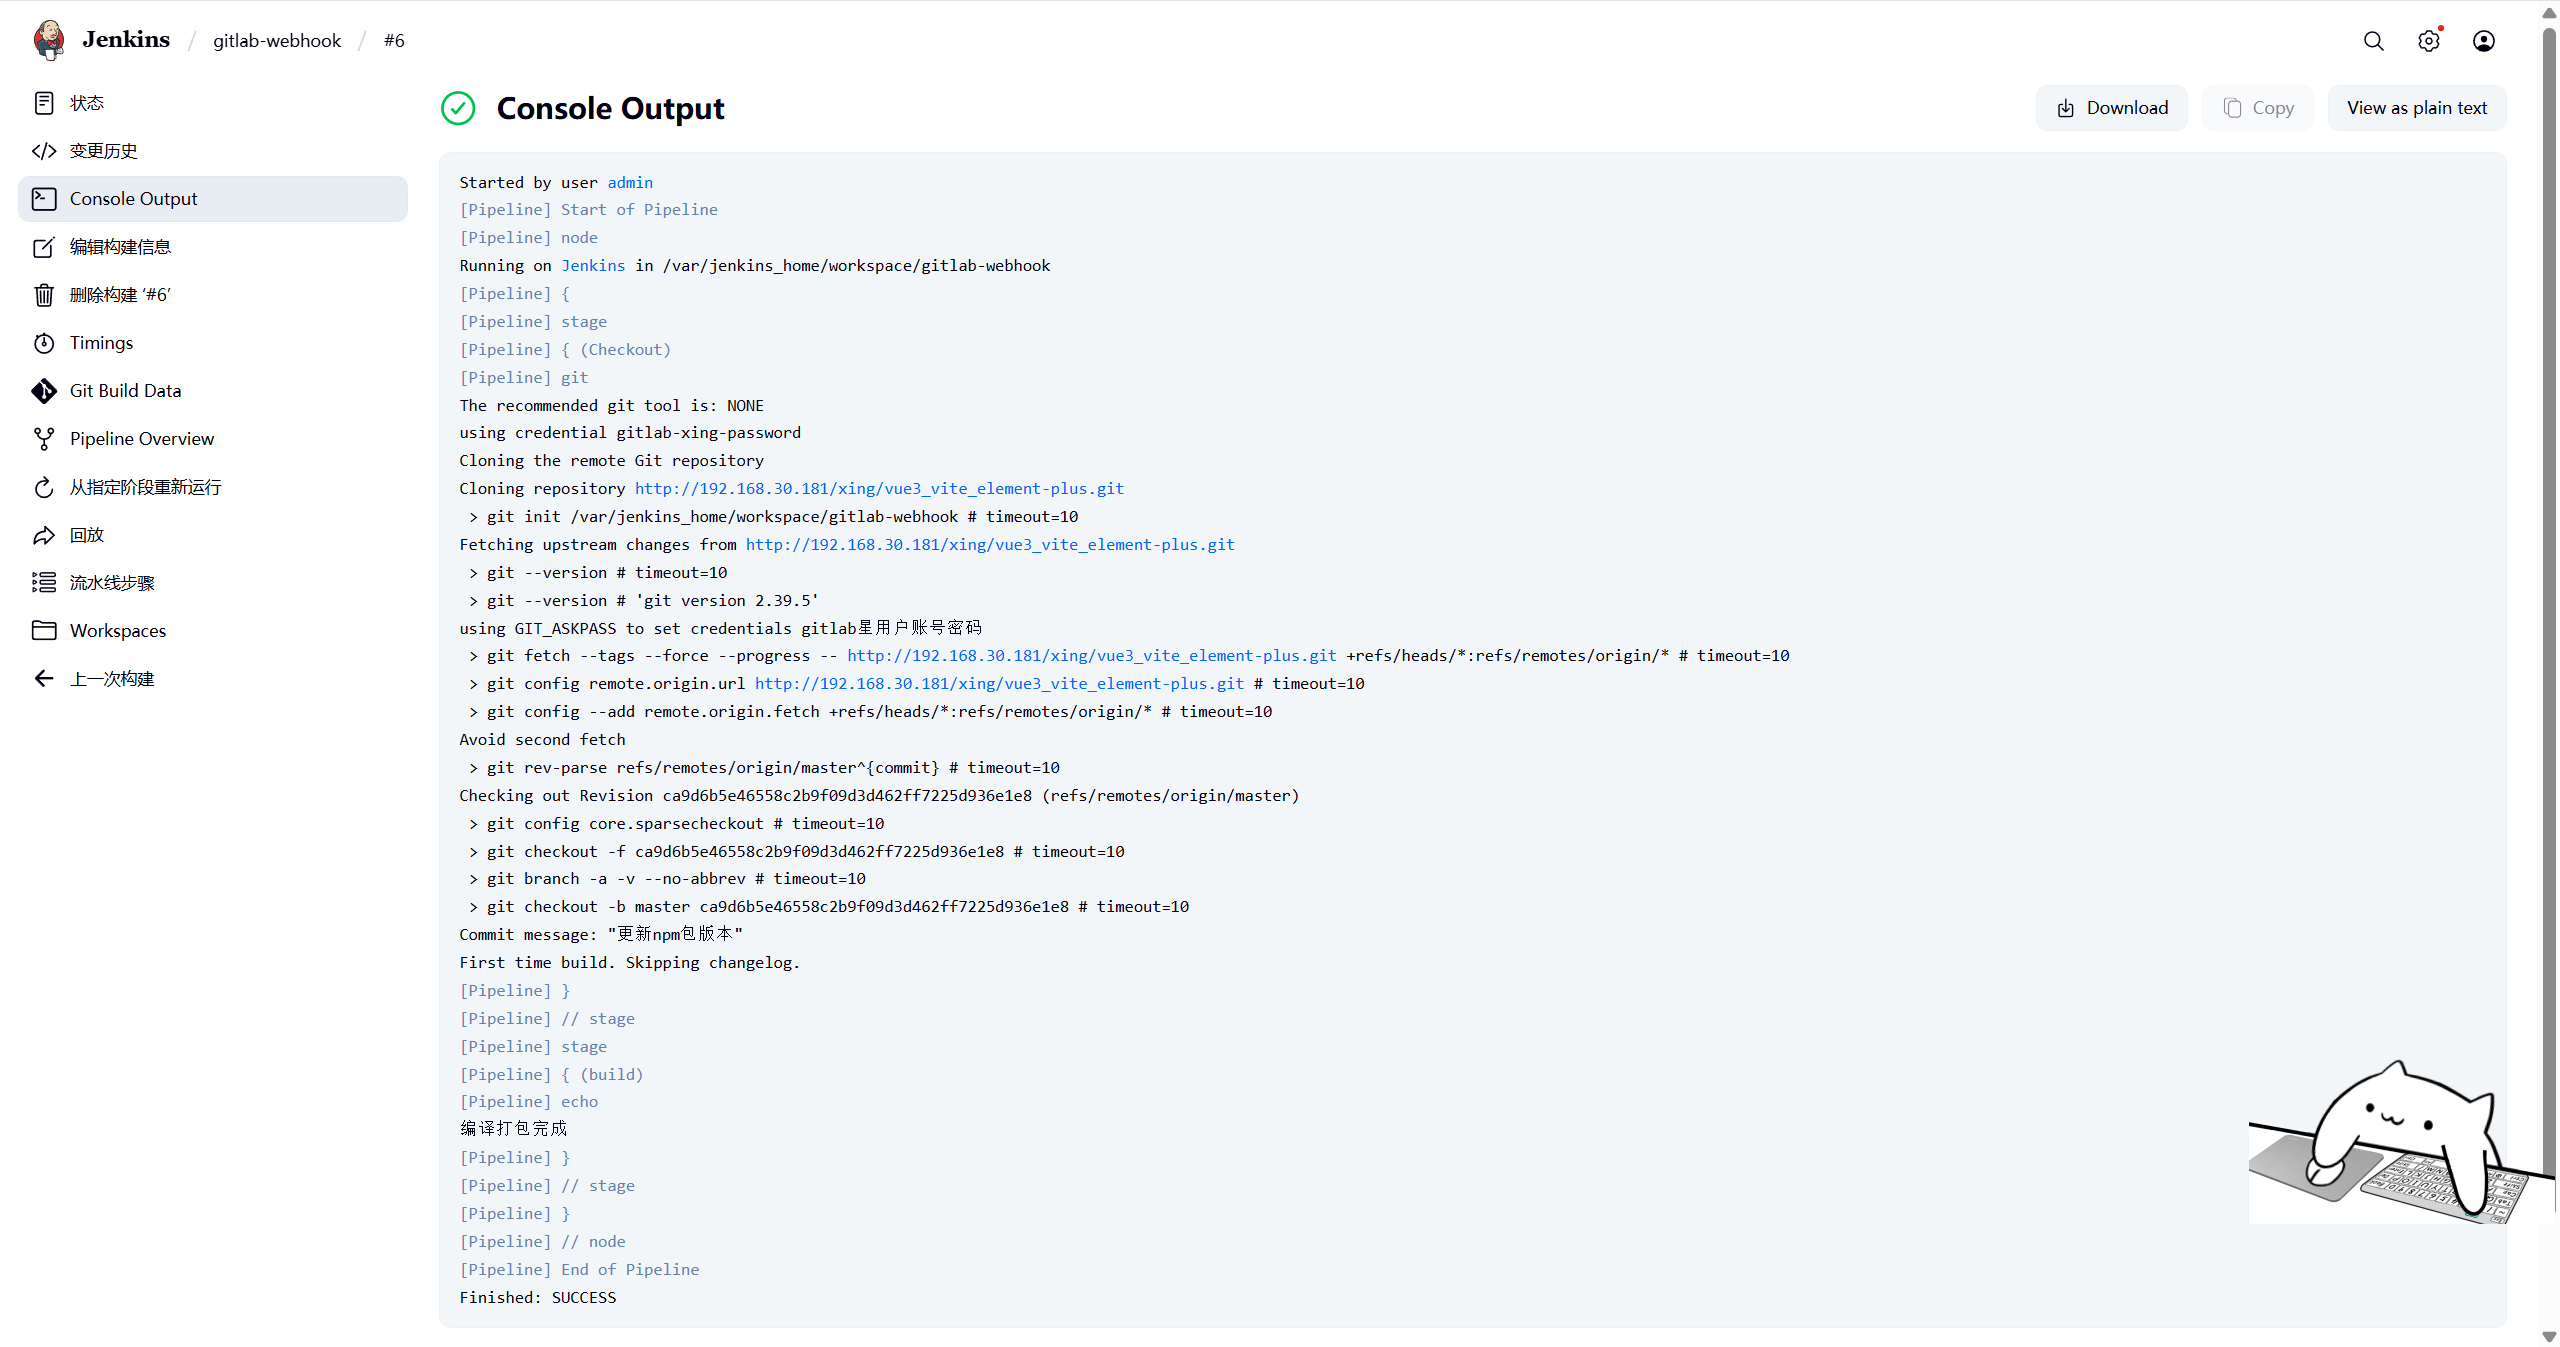Viewport: 2560px width, 1347px height.
Task: Open the search magnifier icon
Action: [x=2373, y=41]
